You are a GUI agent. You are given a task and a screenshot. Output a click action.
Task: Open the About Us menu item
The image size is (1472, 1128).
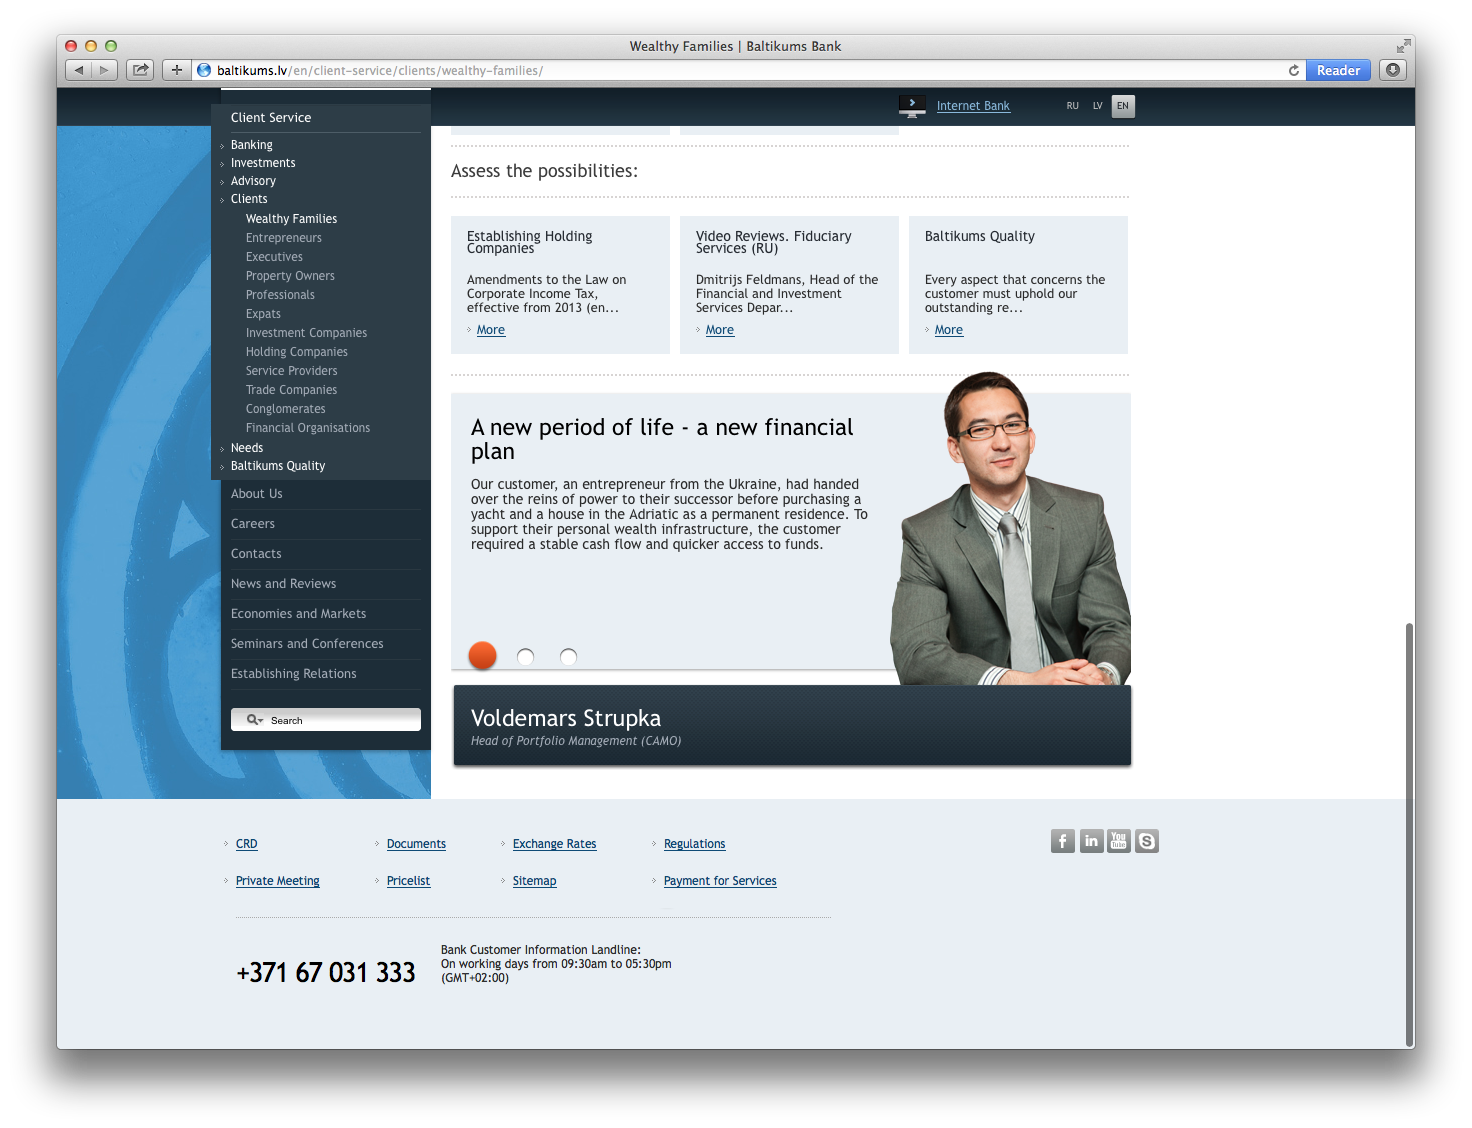click(257, 494)
